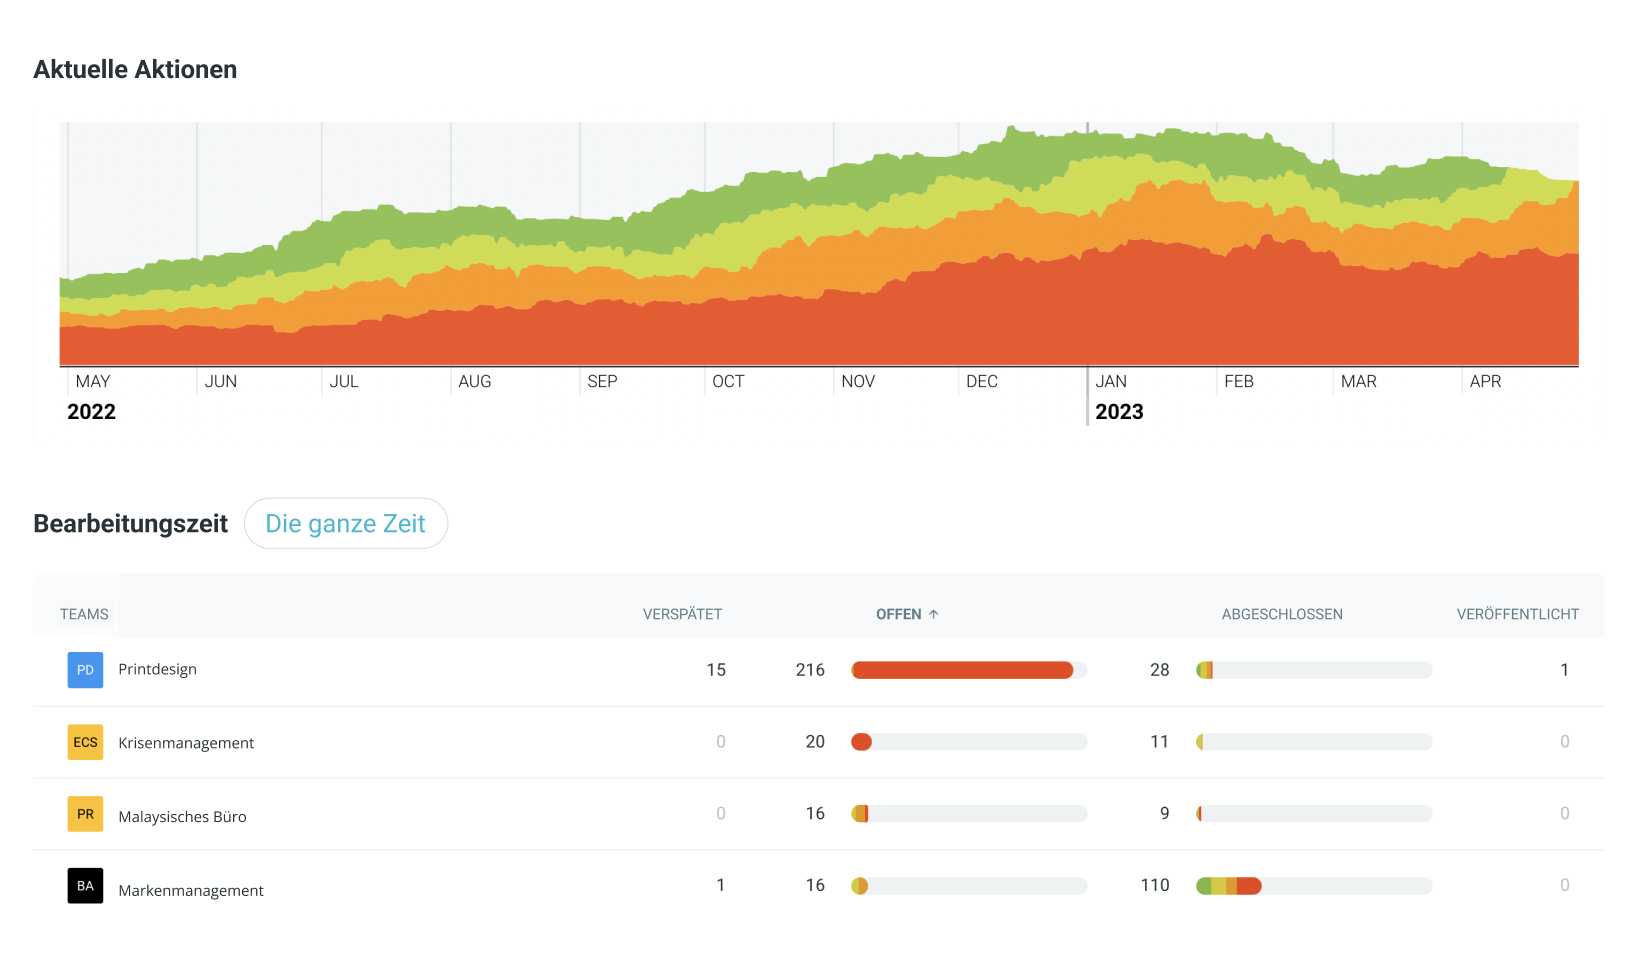Select the APR timeline label

pyautogui.click(x=1486, y=381)
